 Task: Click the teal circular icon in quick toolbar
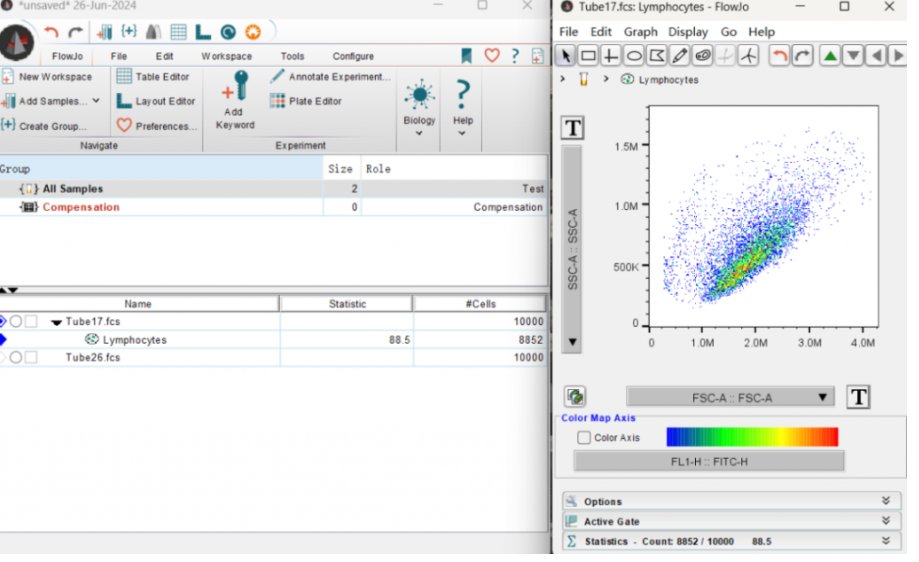[228, 32]
